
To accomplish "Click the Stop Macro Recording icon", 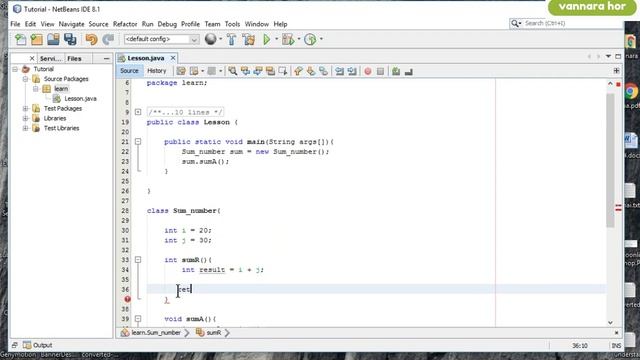I will pos(380,71).
